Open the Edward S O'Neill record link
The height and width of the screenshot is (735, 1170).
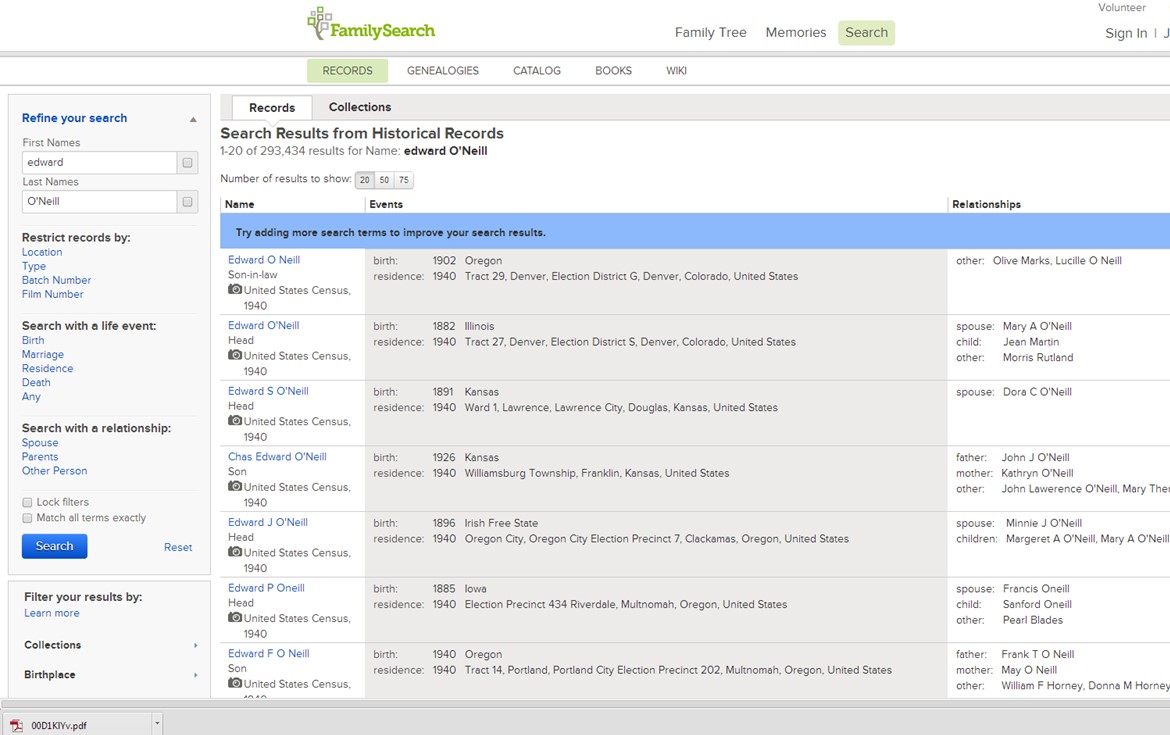tap(268, 391)
